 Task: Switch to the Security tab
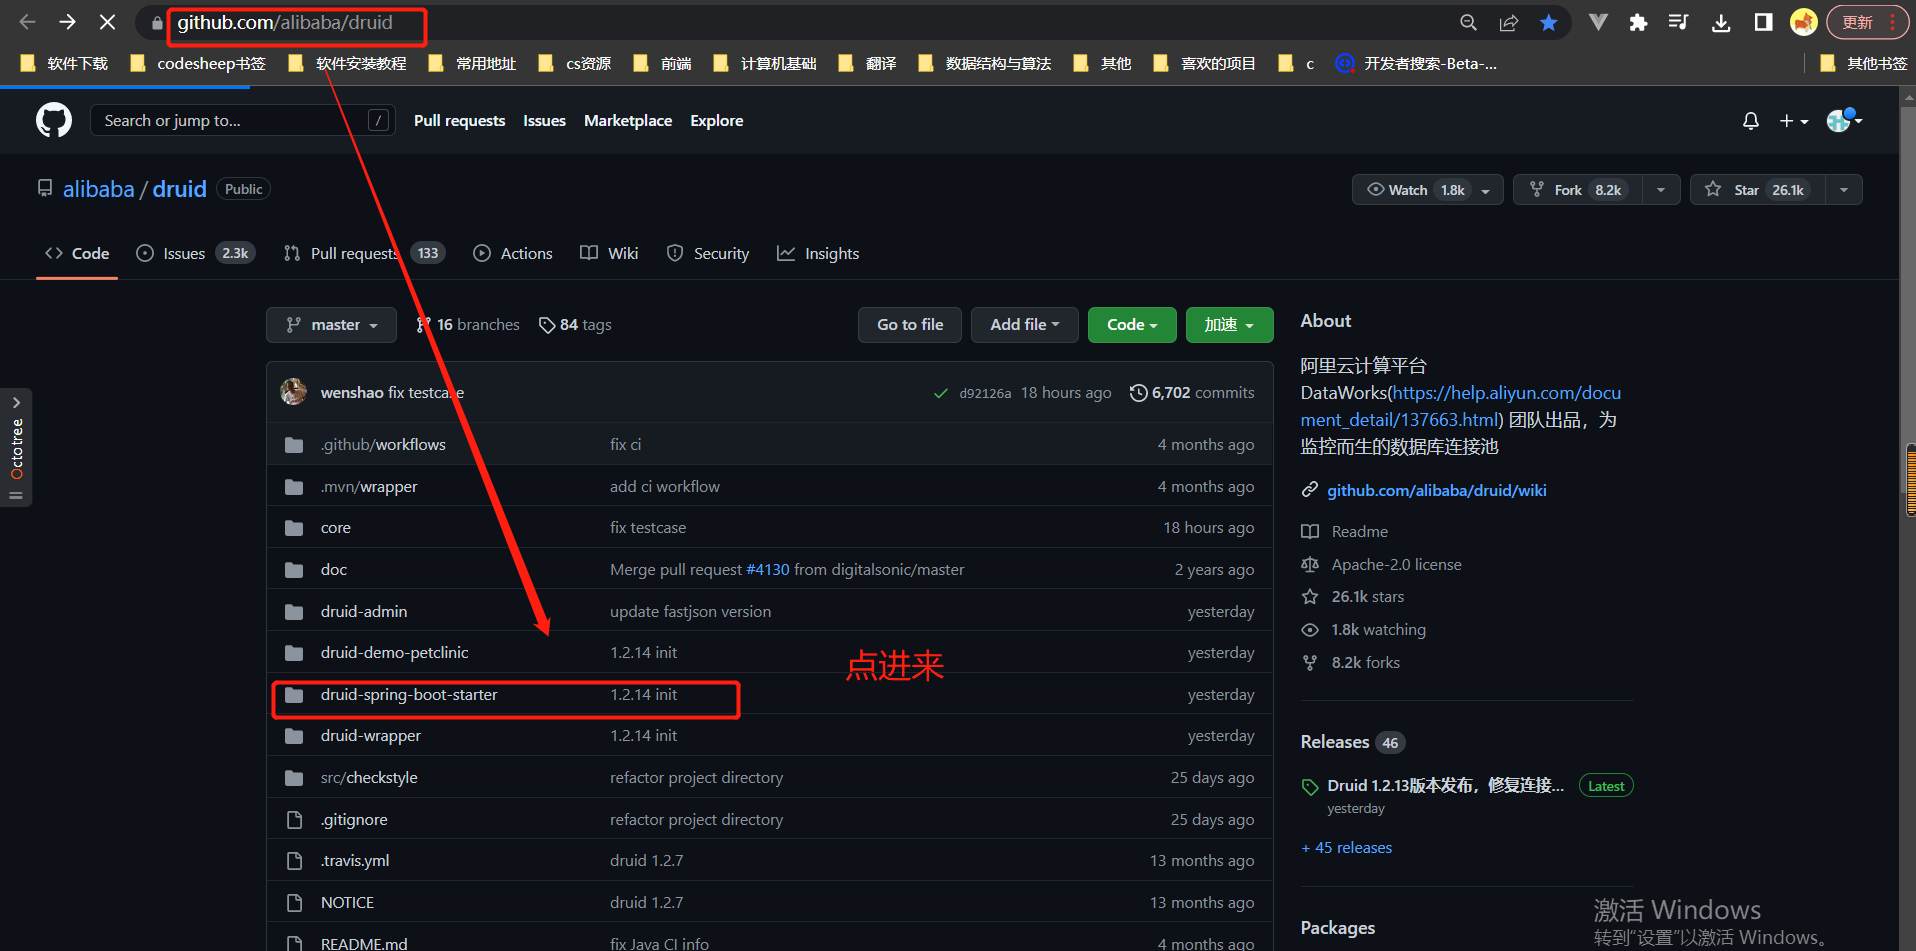pos(708,254)
